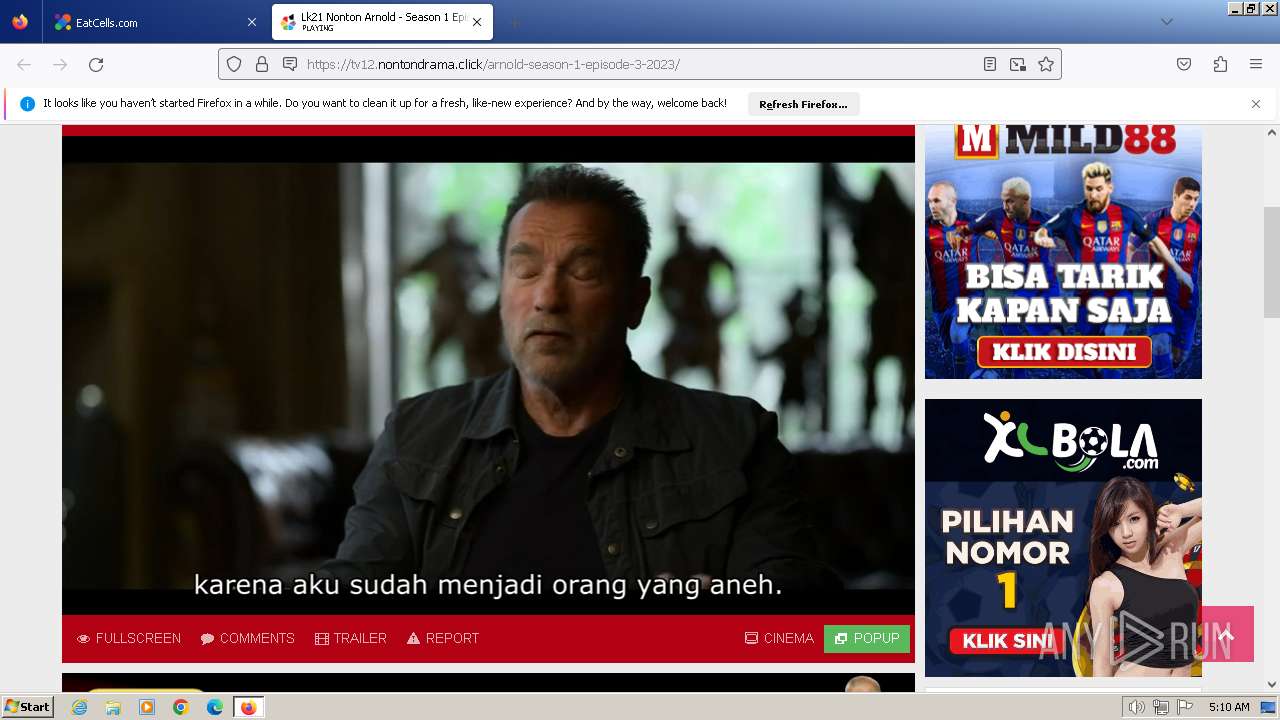
Task: Launch Internet Explorer from the taskbar
Action: point(80,707)
